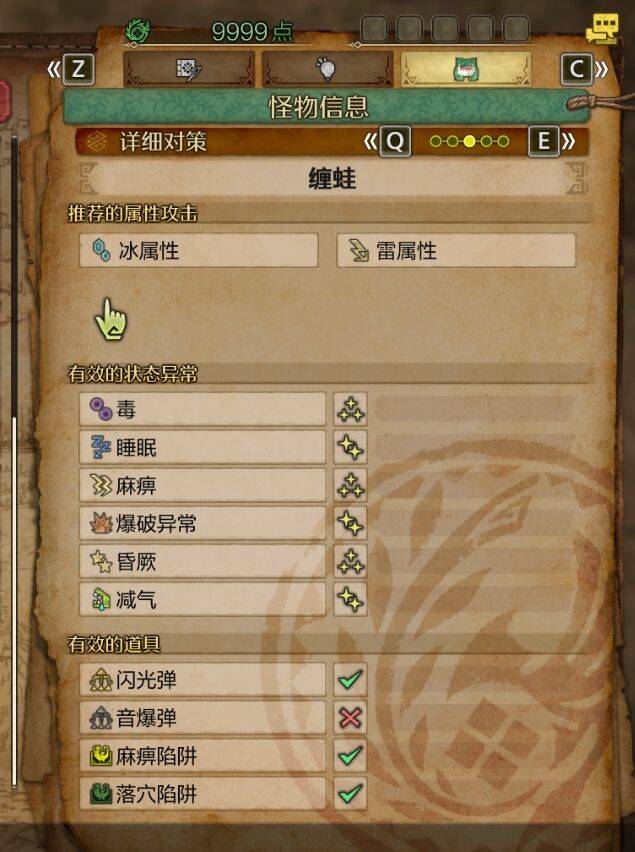Click the red X beside 音爆弹
This screenshot has height=852, width=635.
pyautogui.click(x=350, y=718)
